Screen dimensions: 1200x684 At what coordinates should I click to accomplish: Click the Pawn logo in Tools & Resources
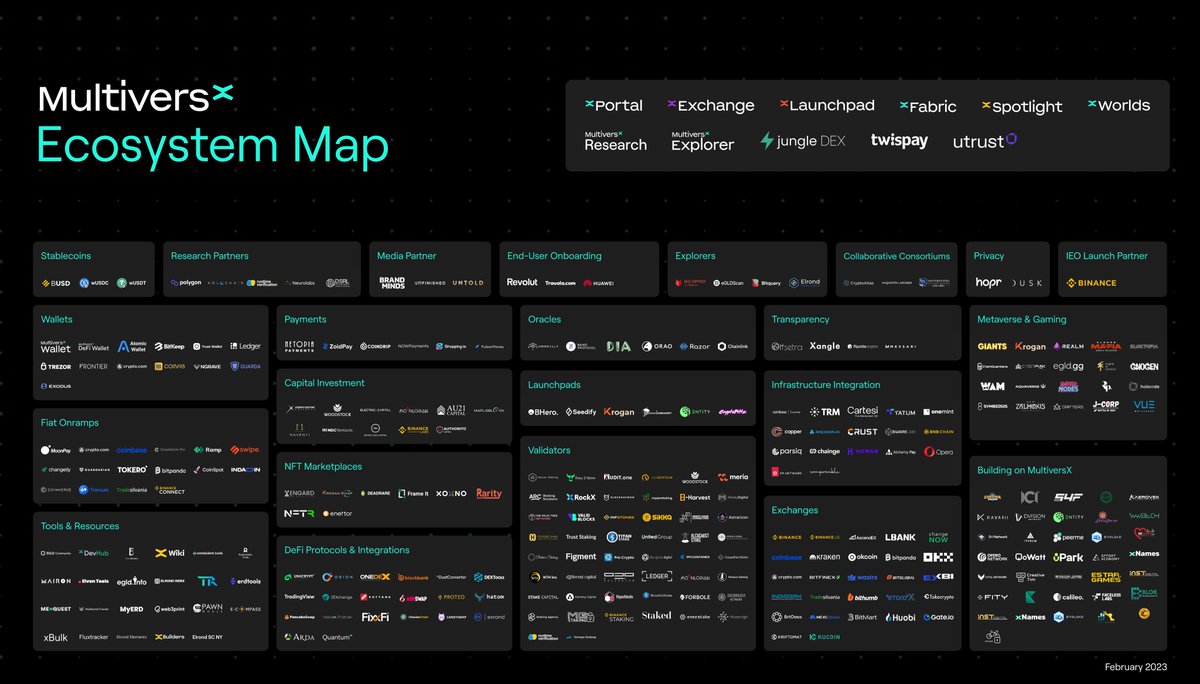[x=208, y=608]
